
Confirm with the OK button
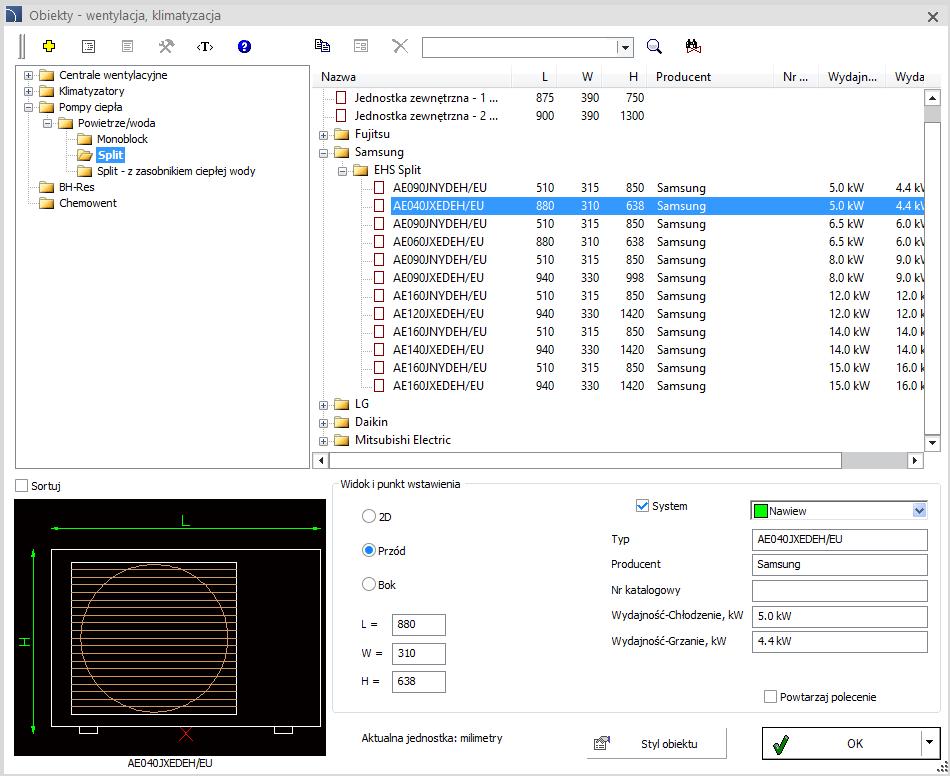coord(842,743)
